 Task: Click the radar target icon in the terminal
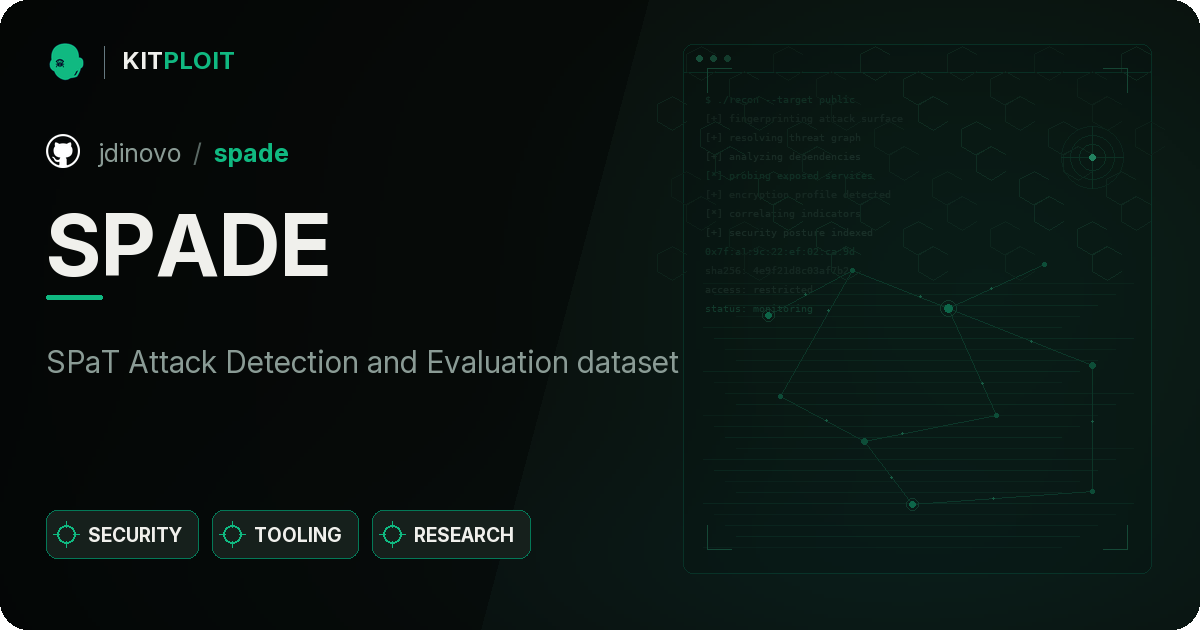pos(1092,157)
